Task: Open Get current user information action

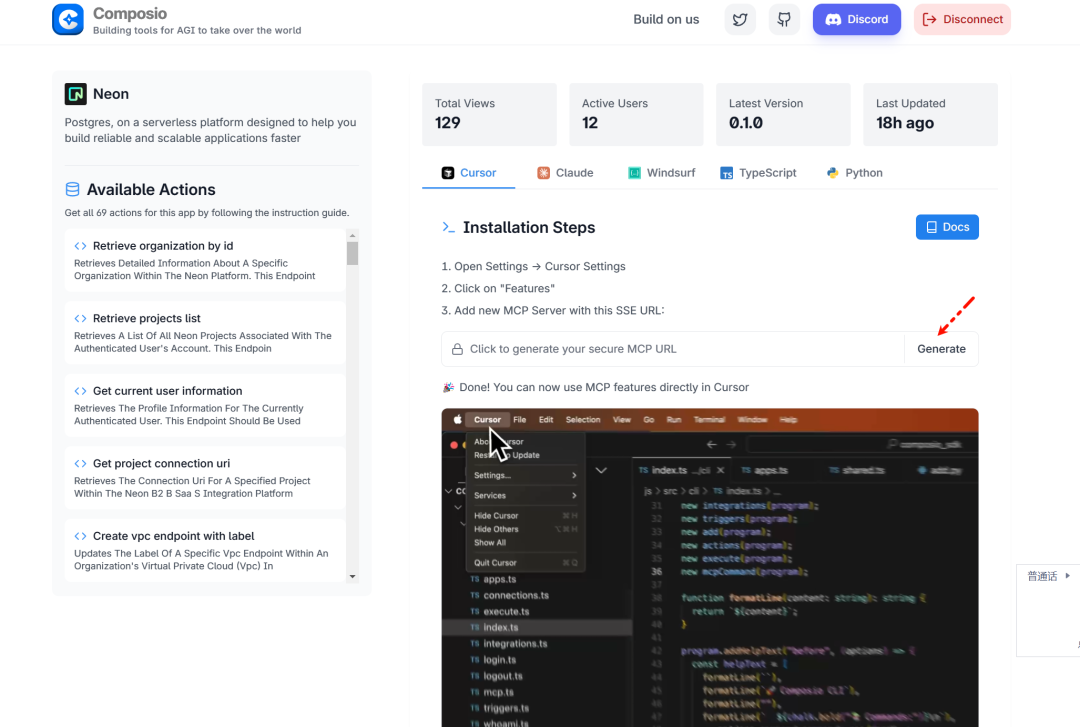Action: (205, 405)
